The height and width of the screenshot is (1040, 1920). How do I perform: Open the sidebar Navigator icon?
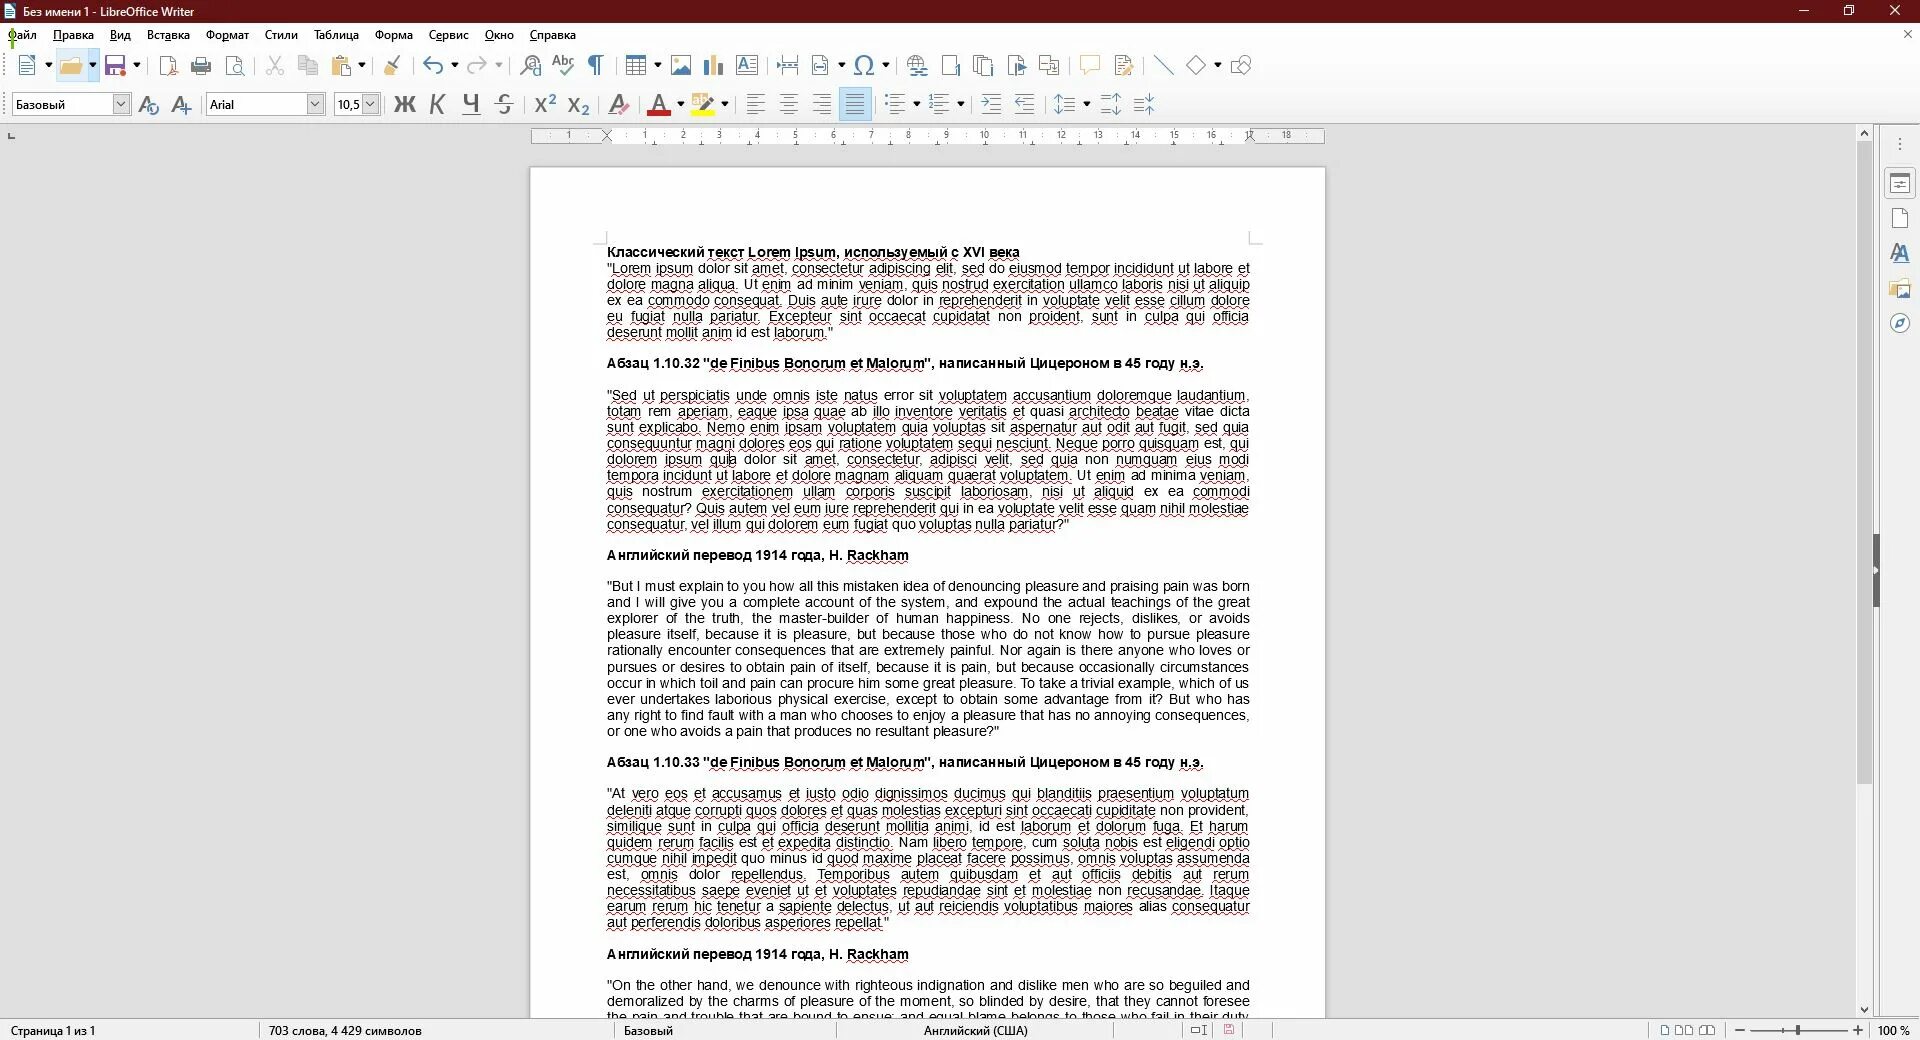(1900, 323)
